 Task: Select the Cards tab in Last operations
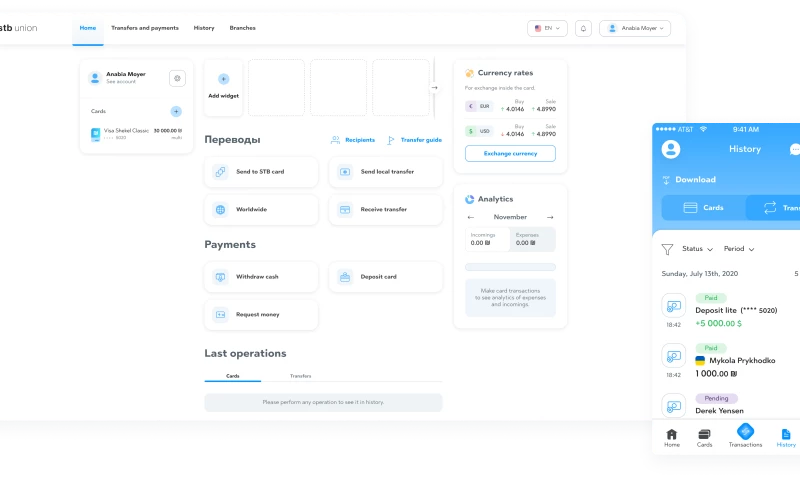point(233,376)
